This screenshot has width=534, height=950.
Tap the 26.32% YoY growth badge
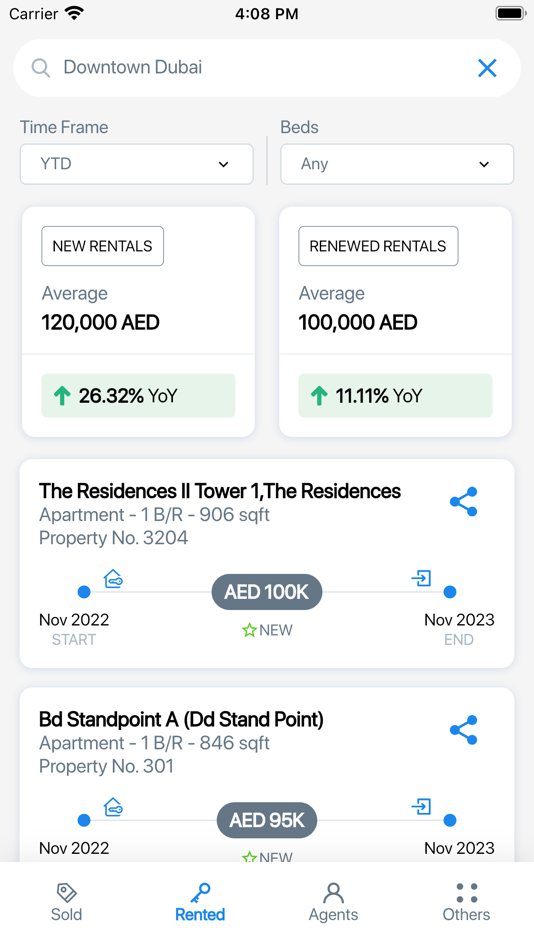point(138,396)
